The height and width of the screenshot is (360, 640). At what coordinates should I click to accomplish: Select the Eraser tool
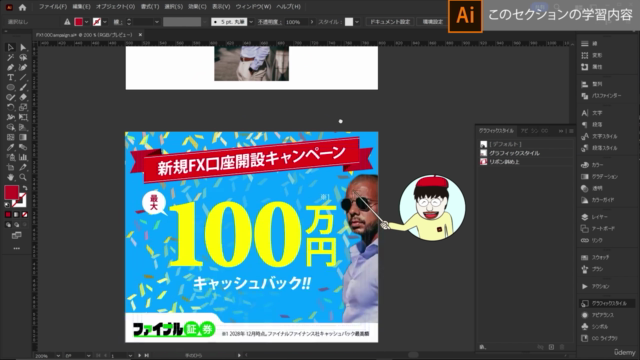pyautogui.click(x=23, y=97)
